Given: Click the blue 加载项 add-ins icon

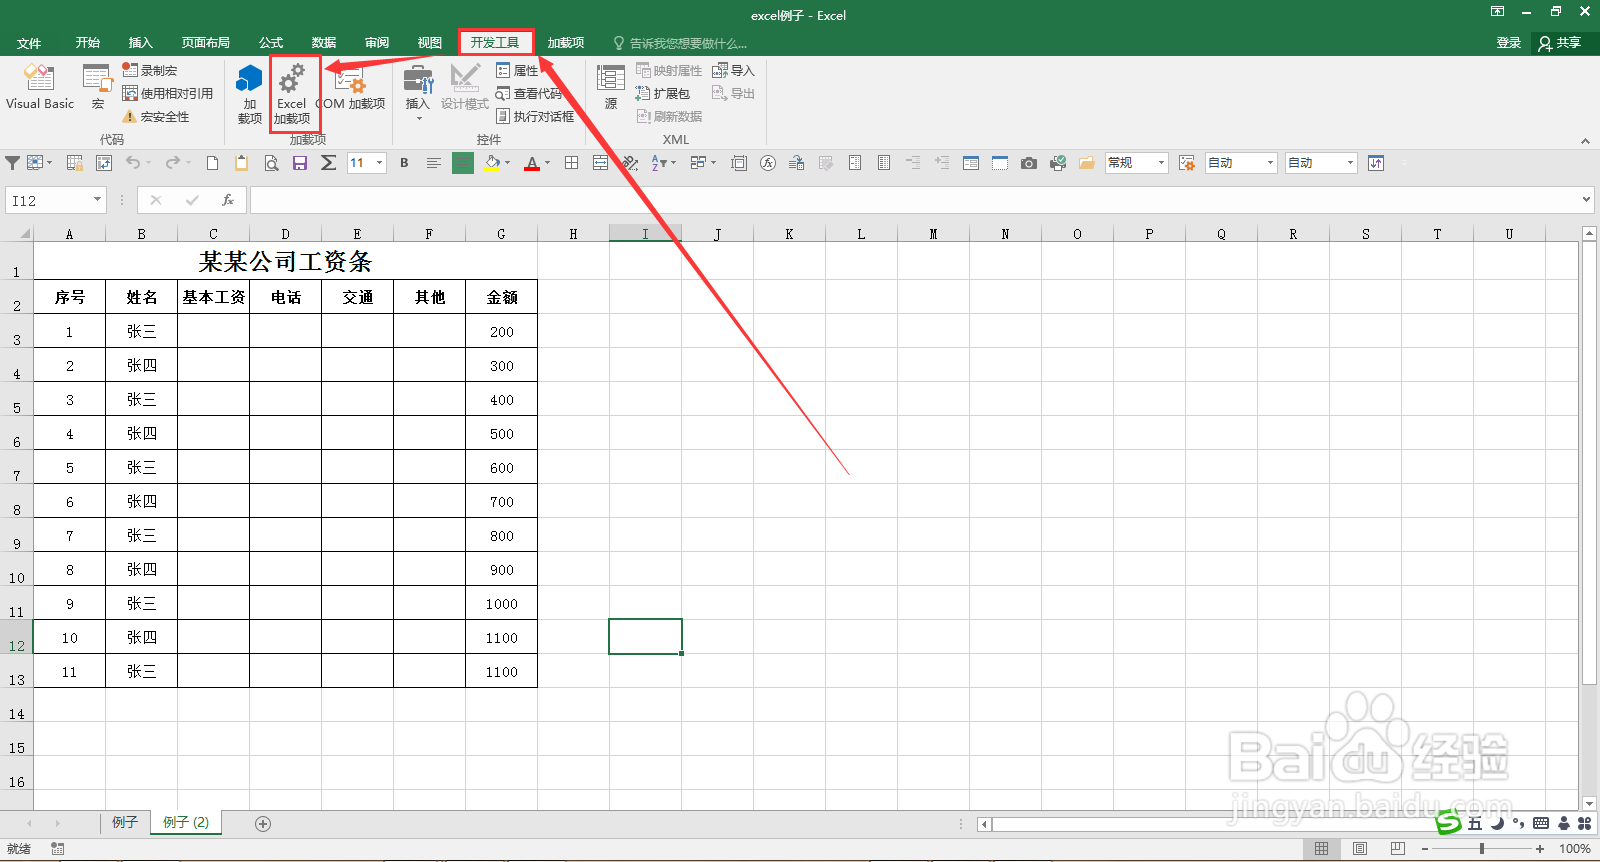Looking at the screenshot, I should coord(250,93).
